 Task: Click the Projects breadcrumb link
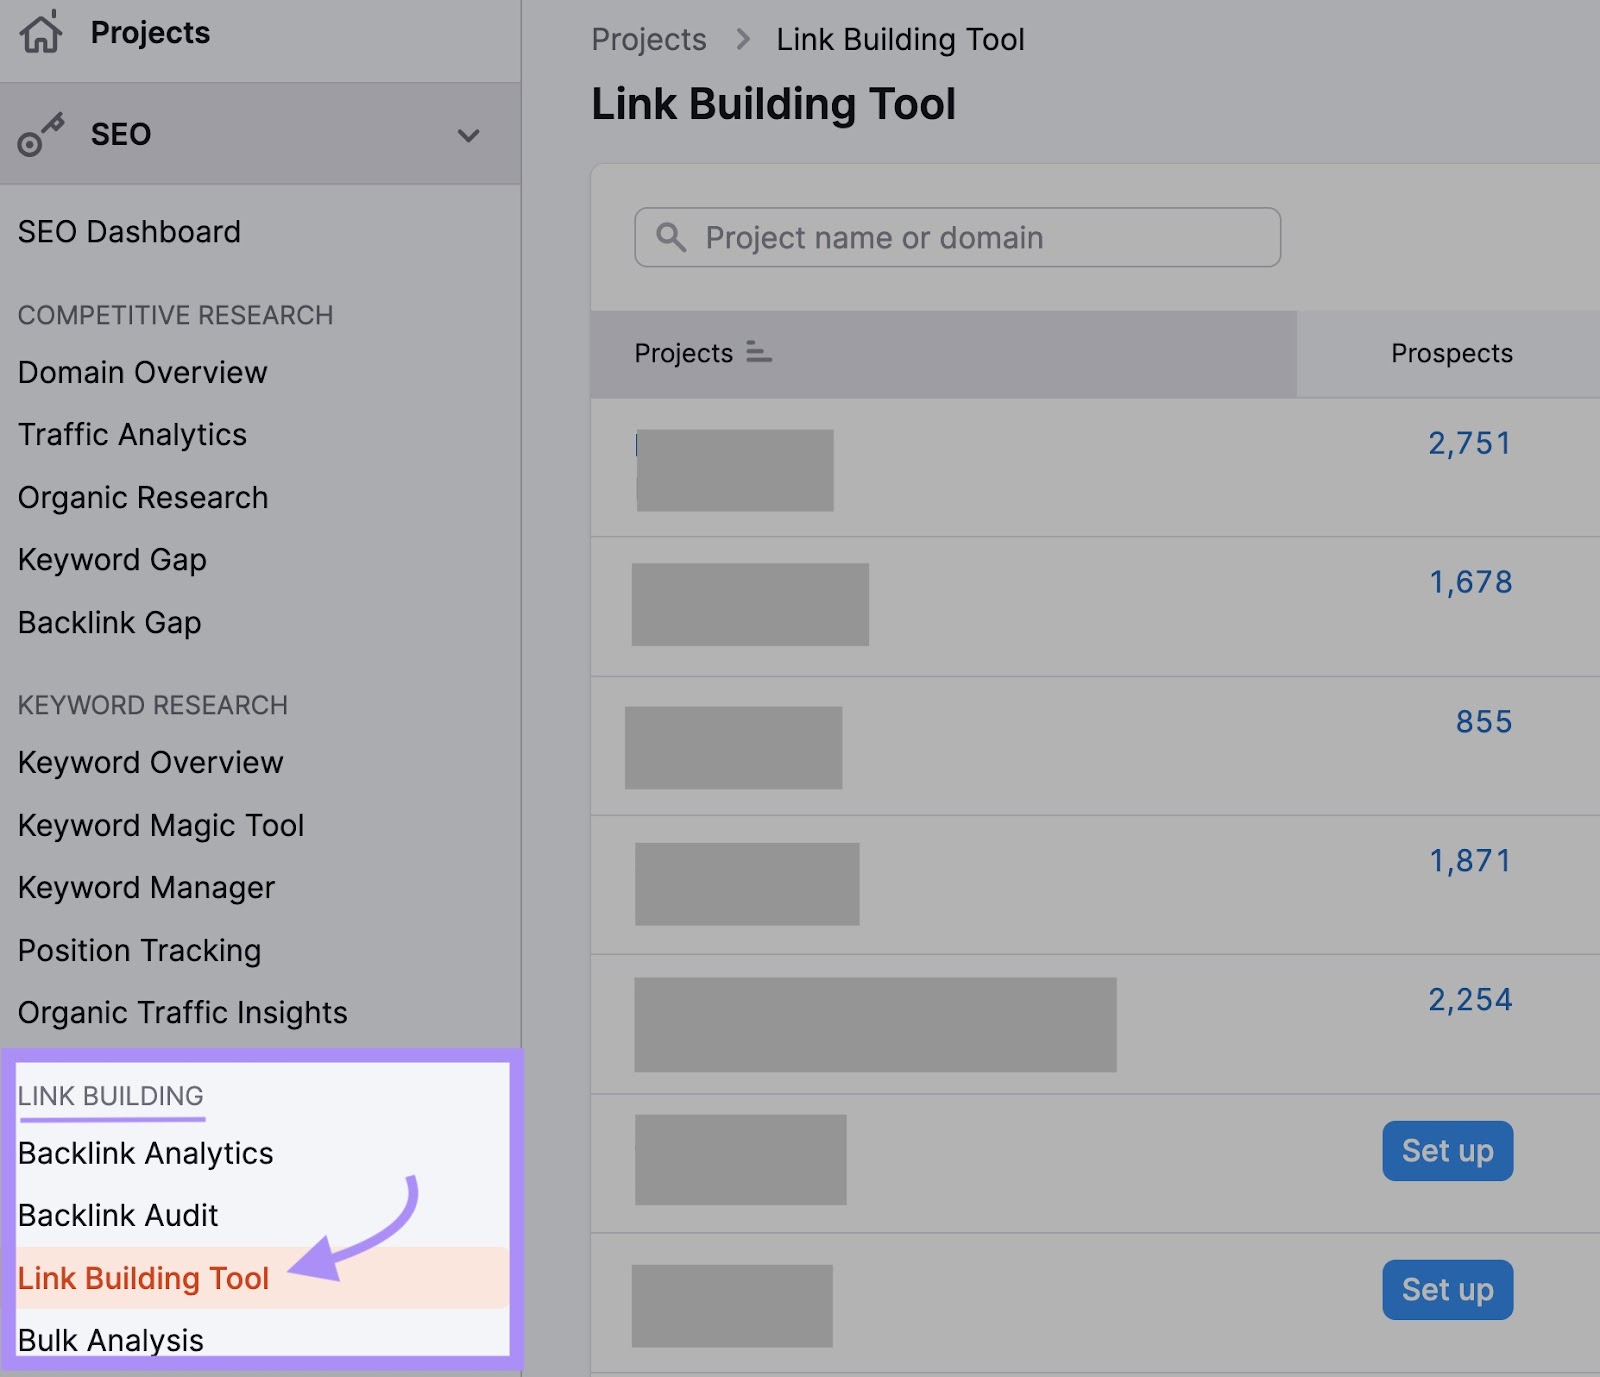pos(648,39)
